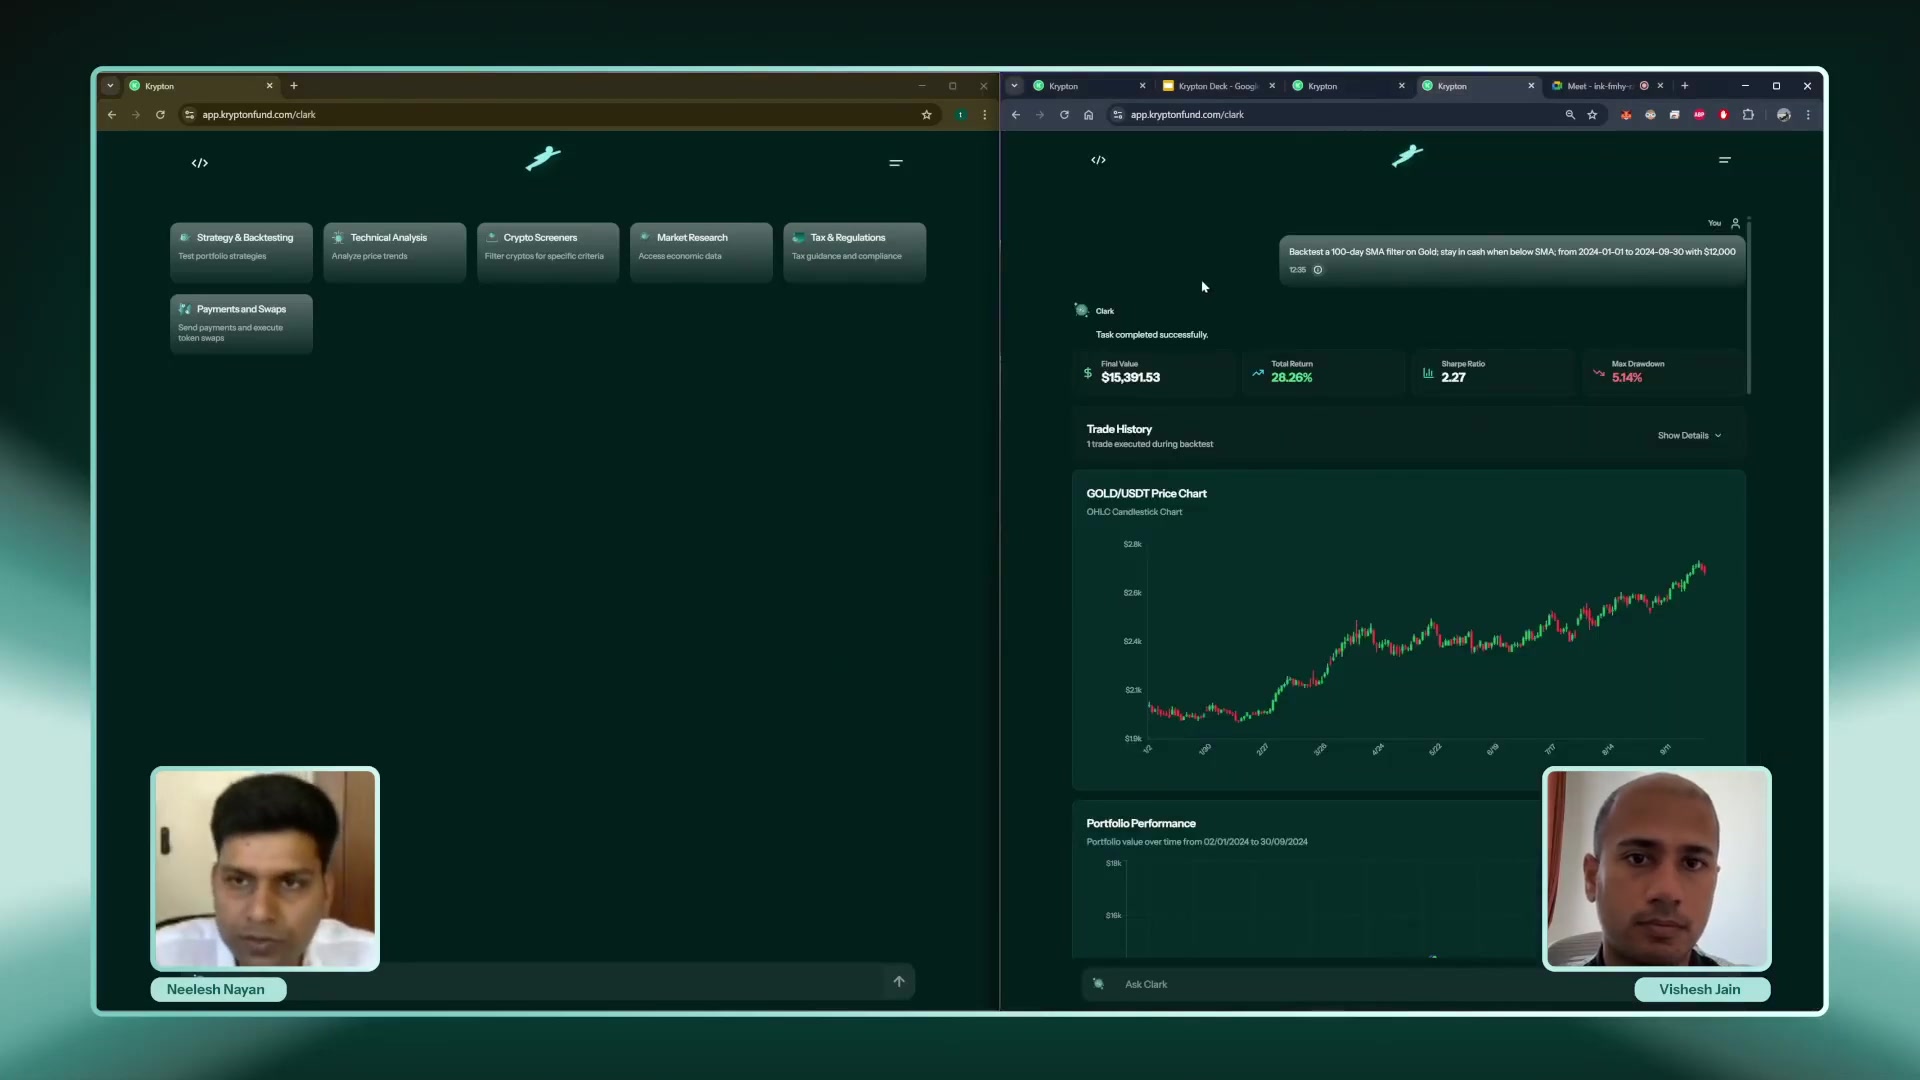The image size is (1920, 1080).
Task: Open browser extensions puzzle icon
Action: 1748,115
